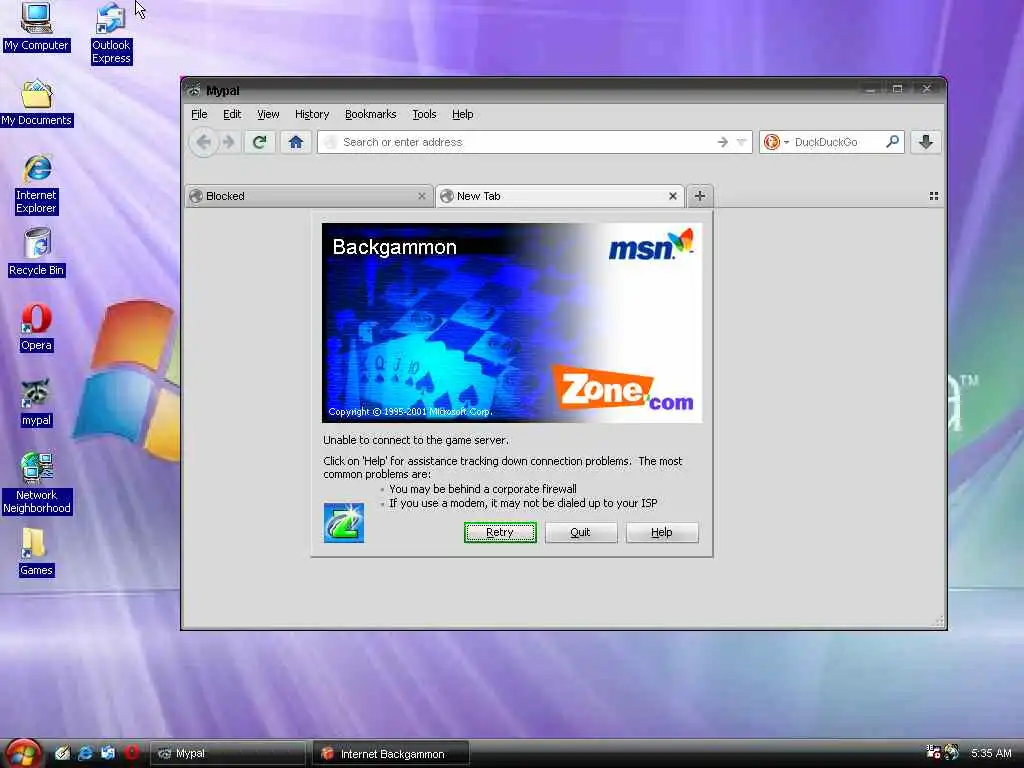Image resolution: width=1024 pixels, height=768 pixels.
Task: Click the Zone Z icon in dialog
Action: pyautogui.click(x=344, y=522)
